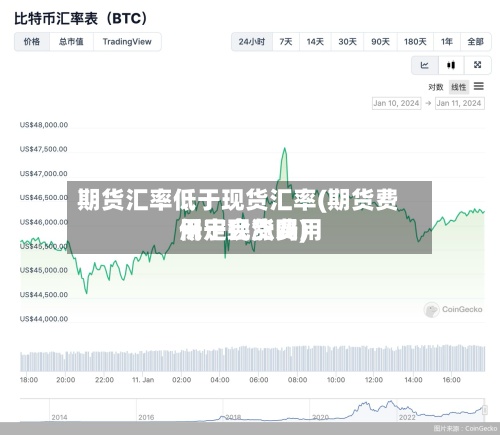This screenshot has width=500, height=435.
Task: Choose the 14天 time range
Action: point(315,42)
